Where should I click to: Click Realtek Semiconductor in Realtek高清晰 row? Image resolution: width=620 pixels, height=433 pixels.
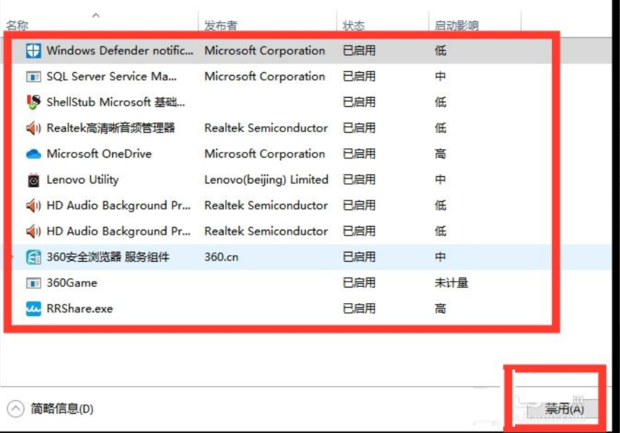266,128
